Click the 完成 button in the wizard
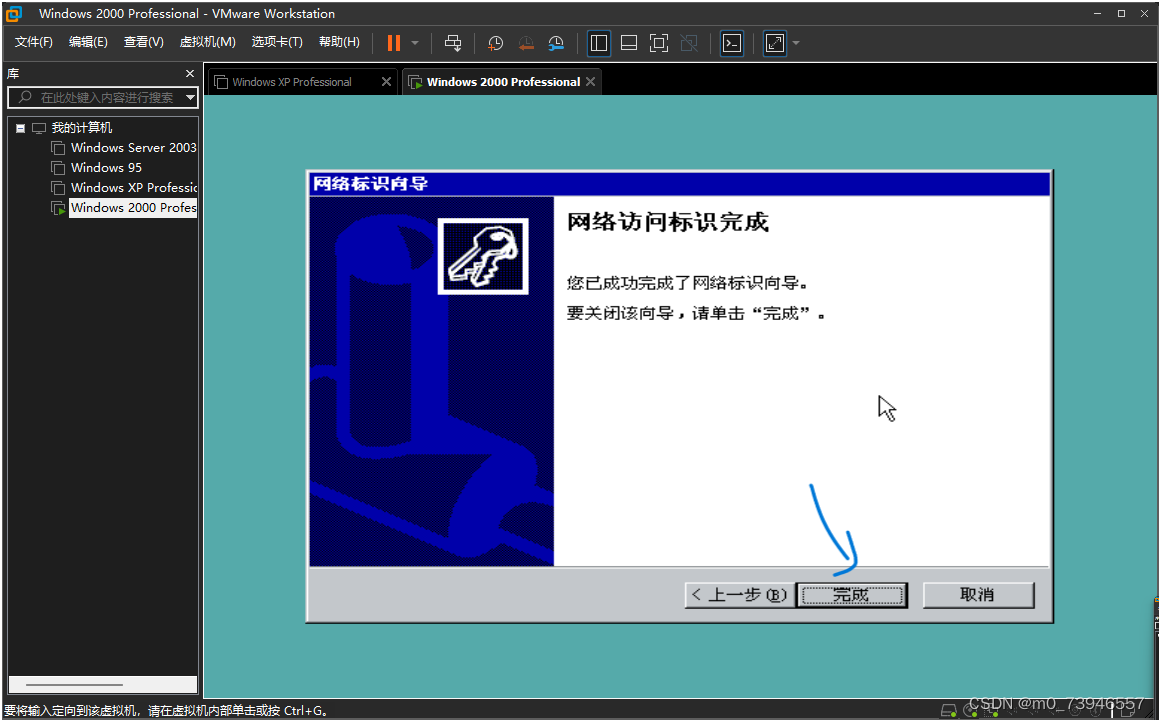Viewport: 1161px width, 722px height. (x=852, y=595)
